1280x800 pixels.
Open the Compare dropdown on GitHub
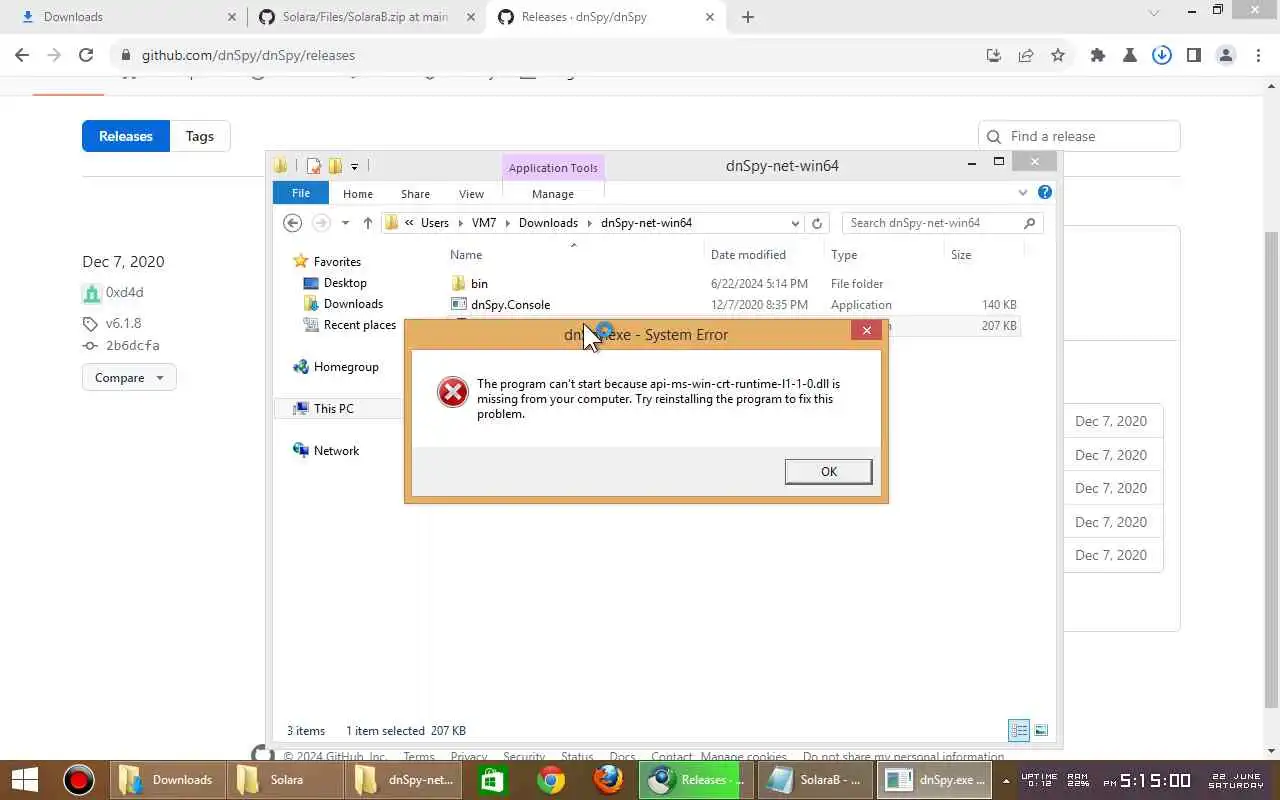(x=129, y=378)
